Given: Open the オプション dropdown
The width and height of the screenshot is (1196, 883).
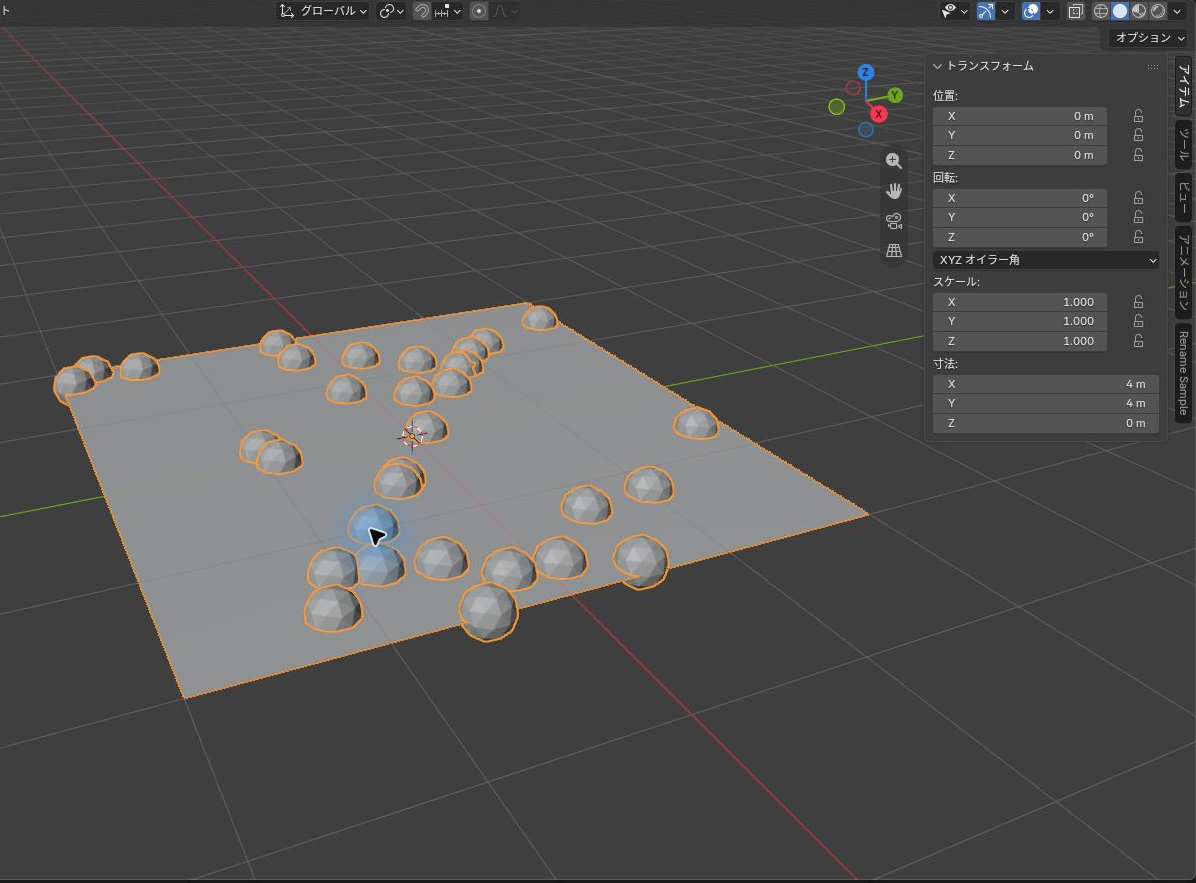Looking at the screenshot, I should pos(1148,37).
